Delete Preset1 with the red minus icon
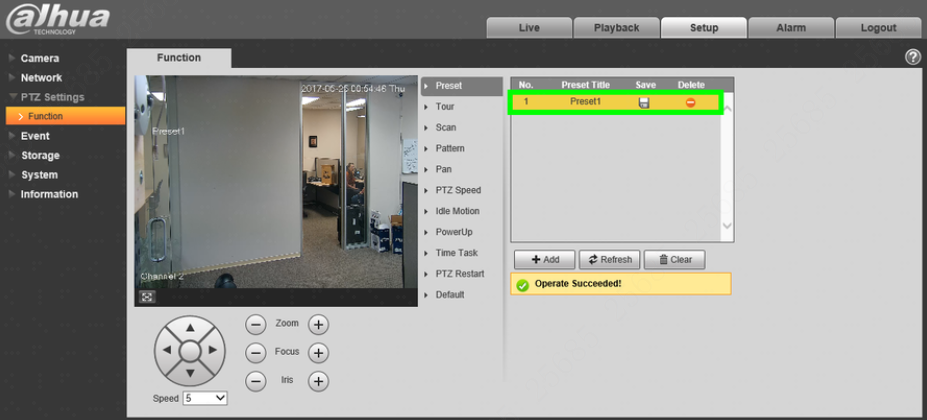The width and height of the screenshot is (927, 420). coord(690,102)
